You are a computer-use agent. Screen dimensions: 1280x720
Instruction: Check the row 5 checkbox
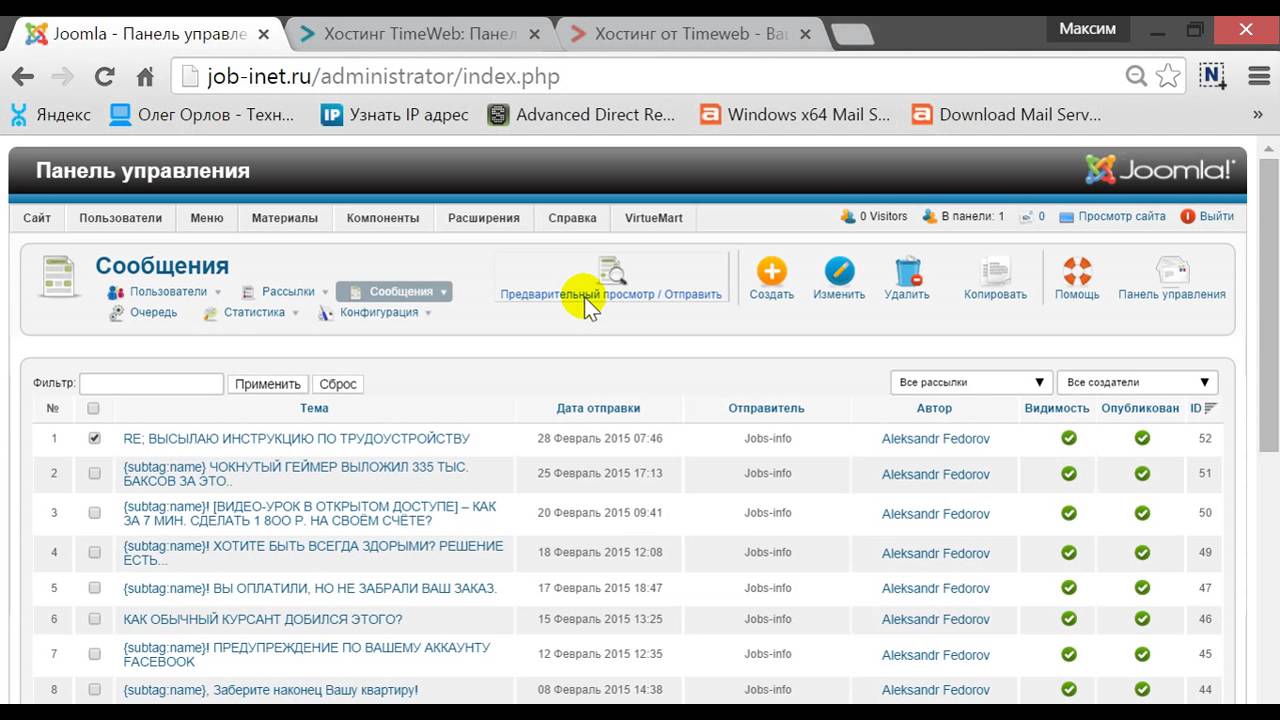(x=94, y=588)
